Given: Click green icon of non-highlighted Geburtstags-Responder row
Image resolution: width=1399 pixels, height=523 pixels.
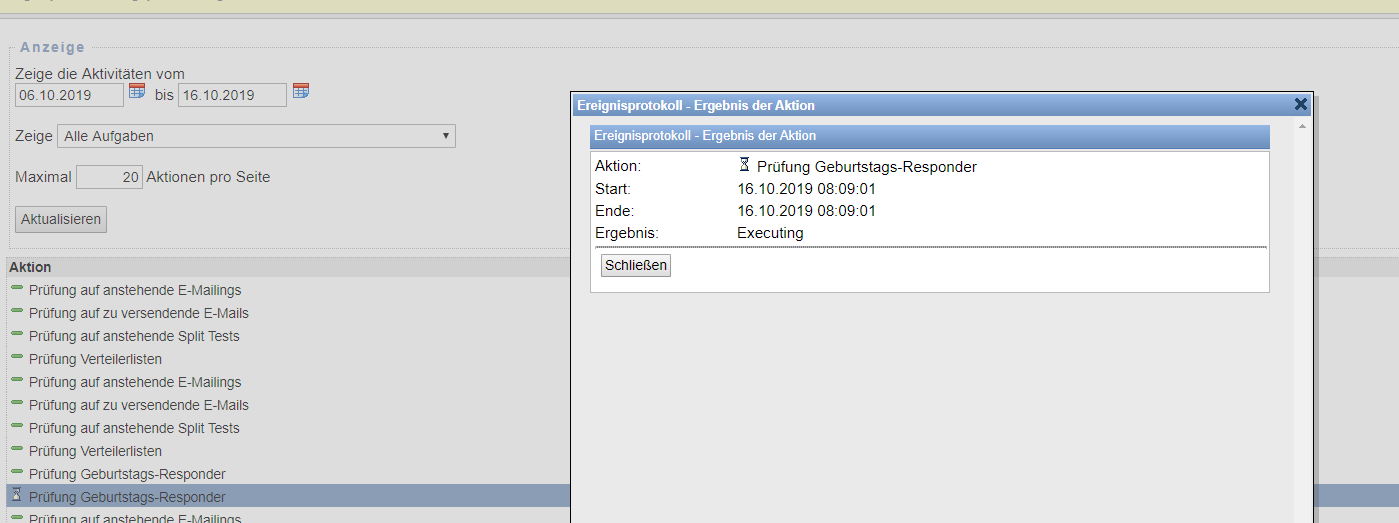Looking at the screenshot, I should pos(17,473).
